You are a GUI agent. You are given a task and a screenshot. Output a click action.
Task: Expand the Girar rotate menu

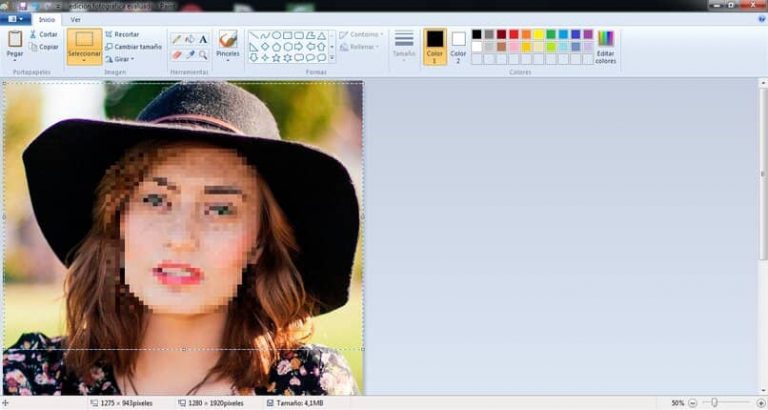120,59
